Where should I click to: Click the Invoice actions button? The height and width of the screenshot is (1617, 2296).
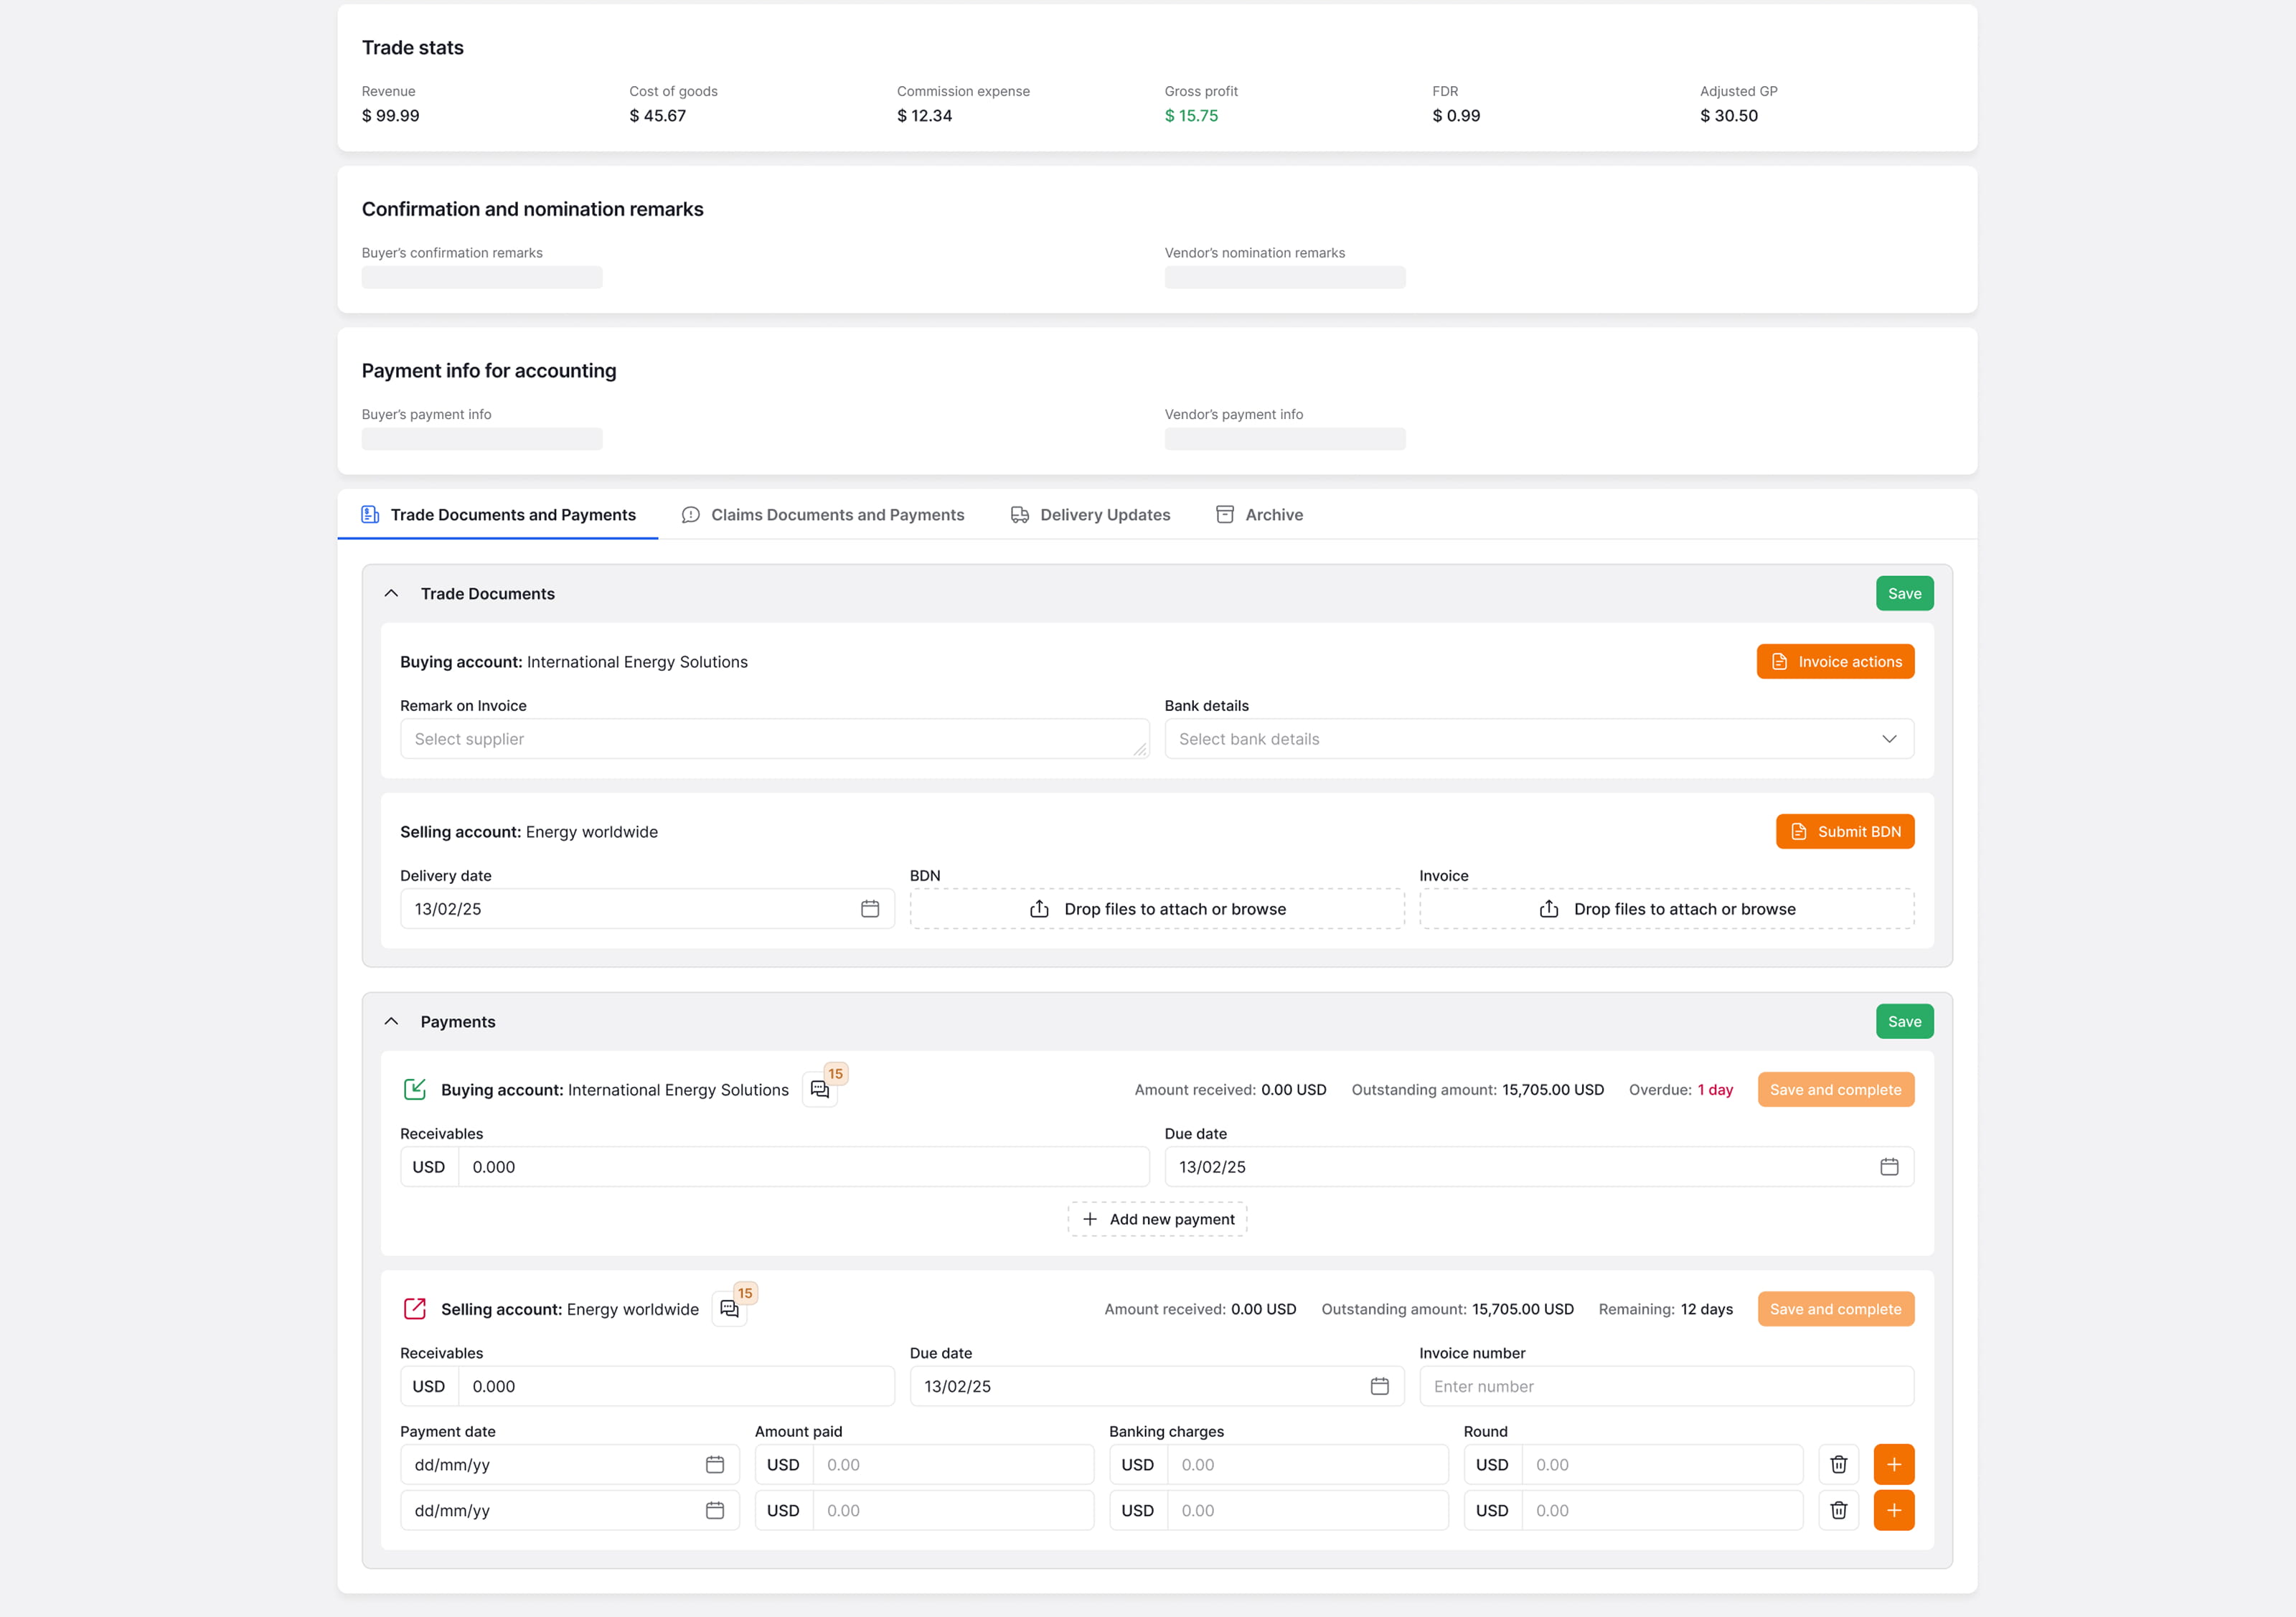pyautogui.click(x=1835, y=661)
